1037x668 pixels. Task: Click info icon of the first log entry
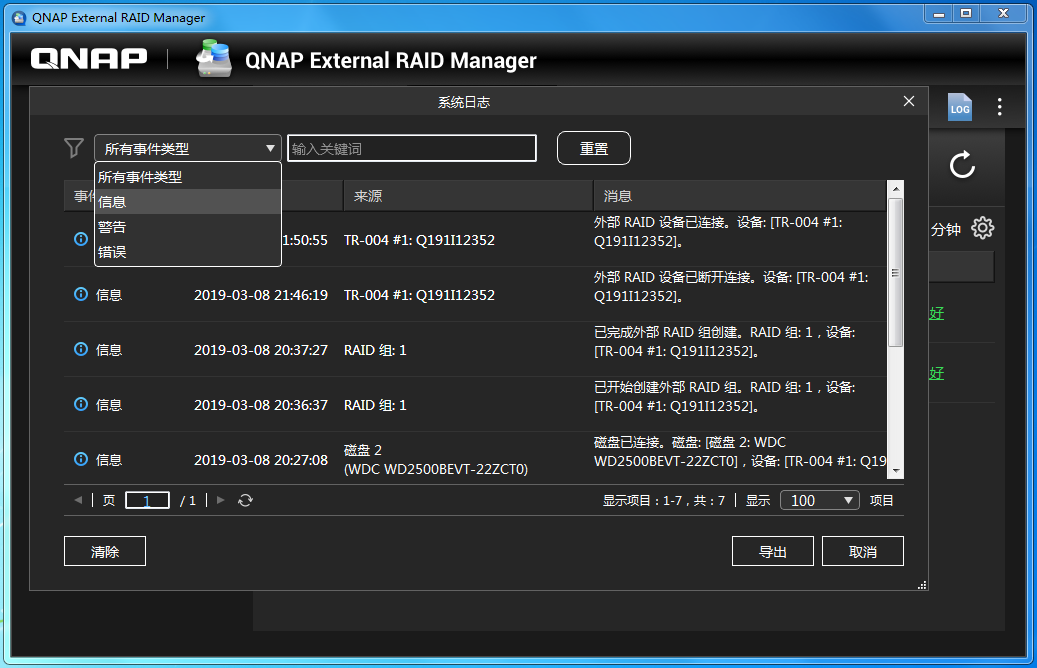[x=81, y=239]
